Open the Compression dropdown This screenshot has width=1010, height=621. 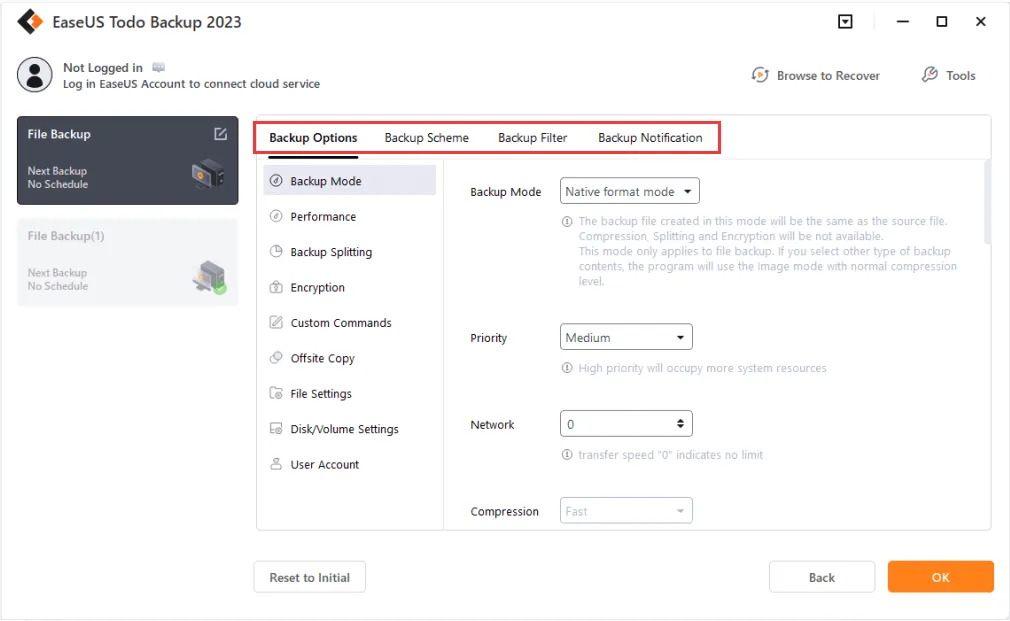coord(626,510)
